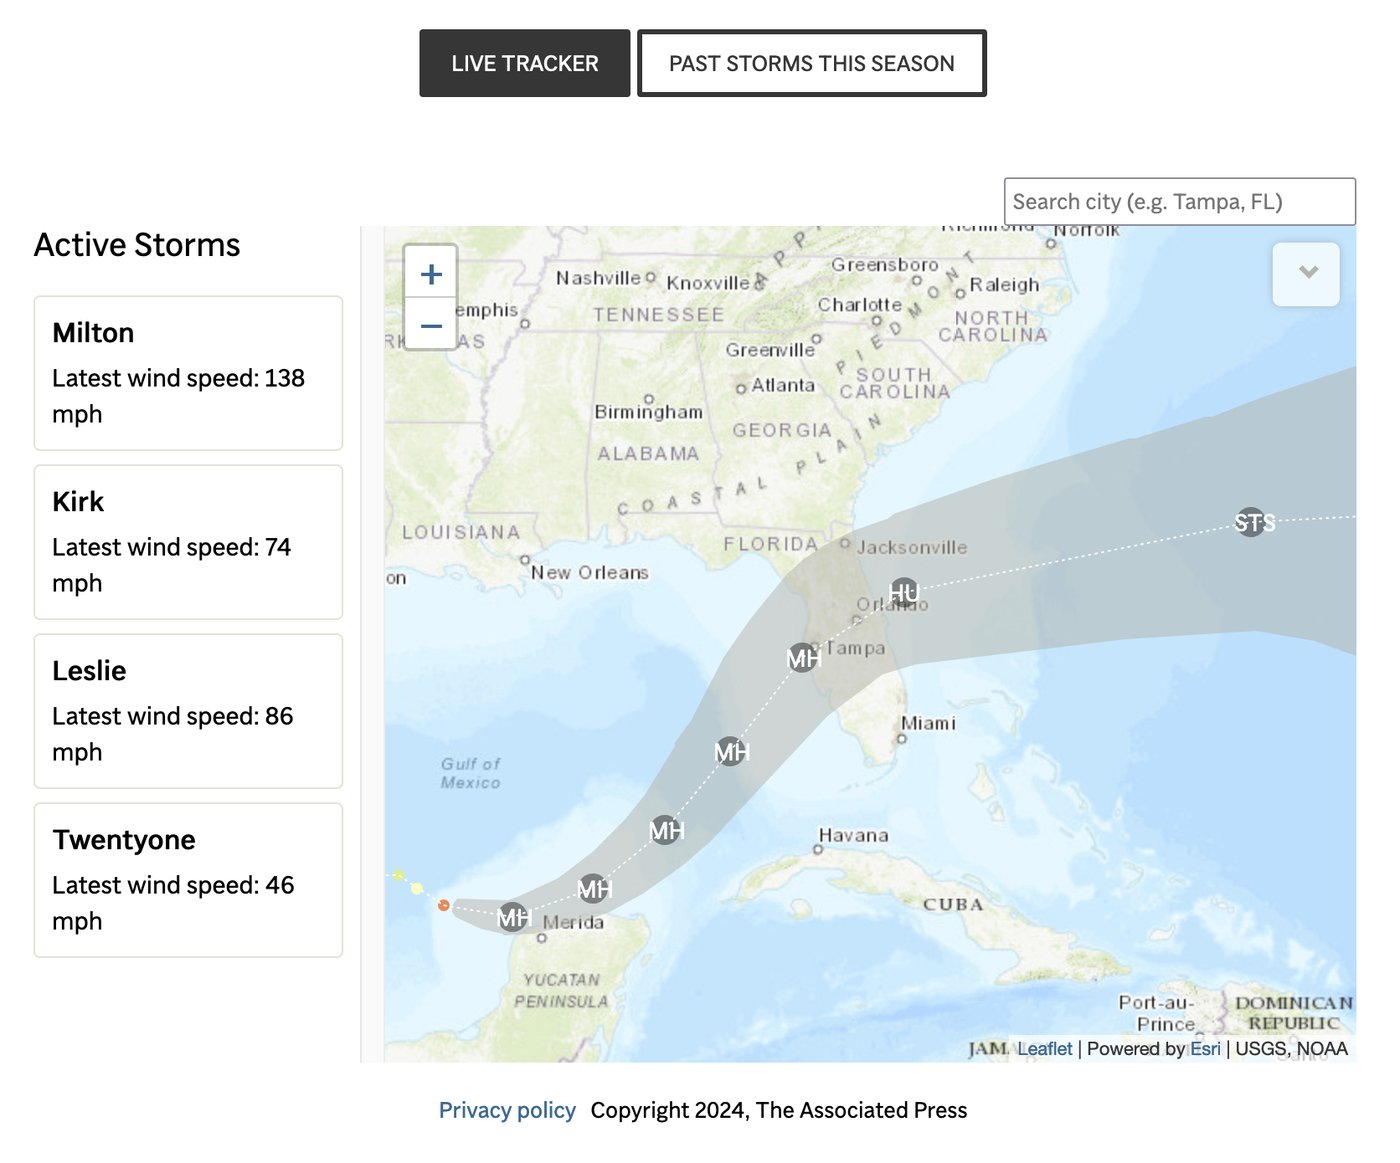Open the Esri attribution link
The width and height of the screenshot is (1400, 1163).
coord(1205,1049)
